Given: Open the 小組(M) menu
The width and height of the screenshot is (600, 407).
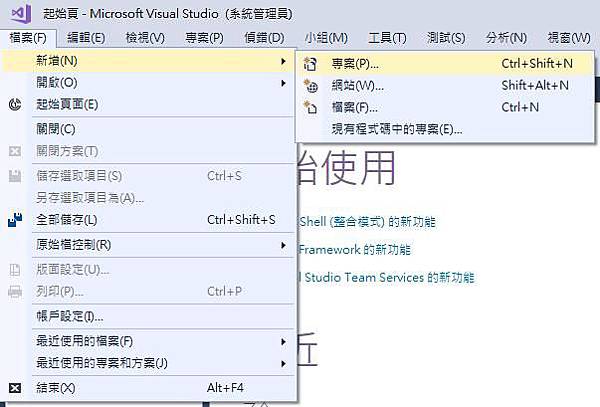Looking at the screenshot, I should (x=326, y=38).
